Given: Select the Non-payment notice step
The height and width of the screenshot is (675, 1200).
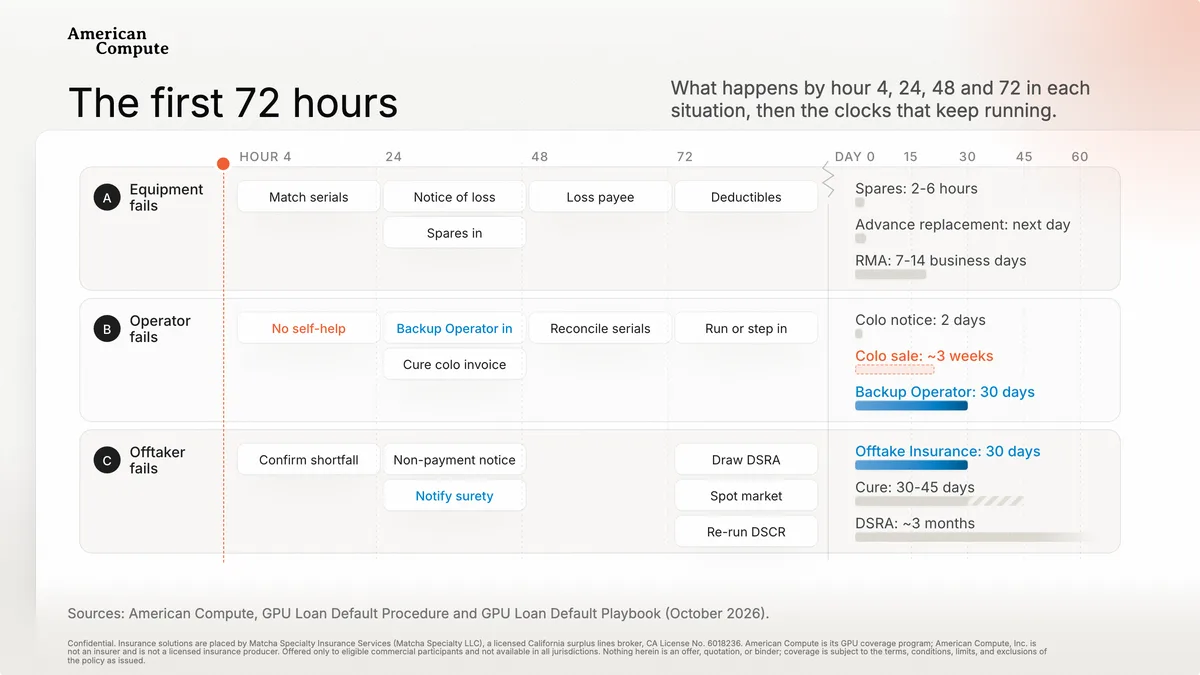Looking at the screenshot, I should [x=455, y=460].
